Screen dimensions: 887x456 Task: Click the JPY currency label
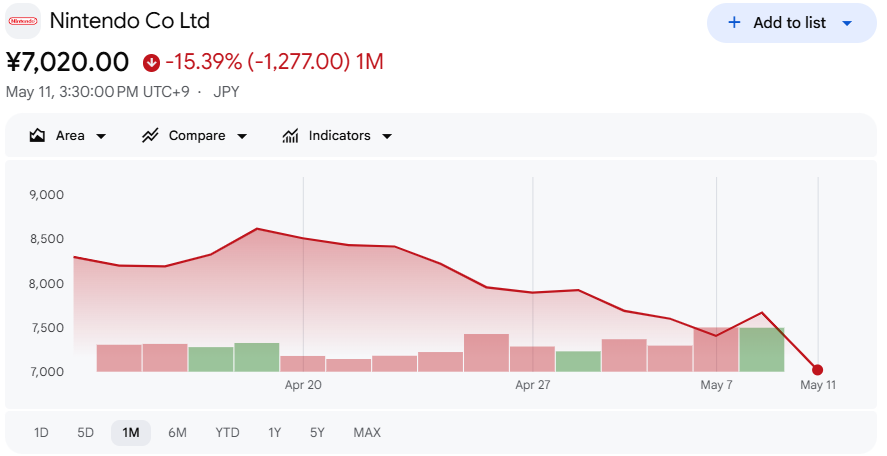[x=226, y=92]
